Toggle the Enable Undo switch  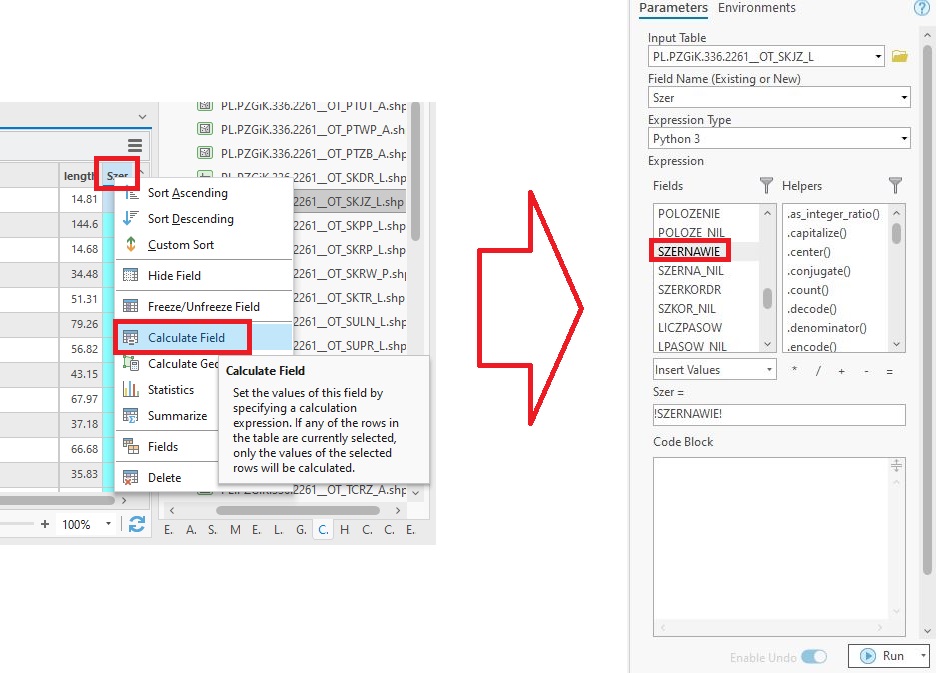click(x=814, y=656)
